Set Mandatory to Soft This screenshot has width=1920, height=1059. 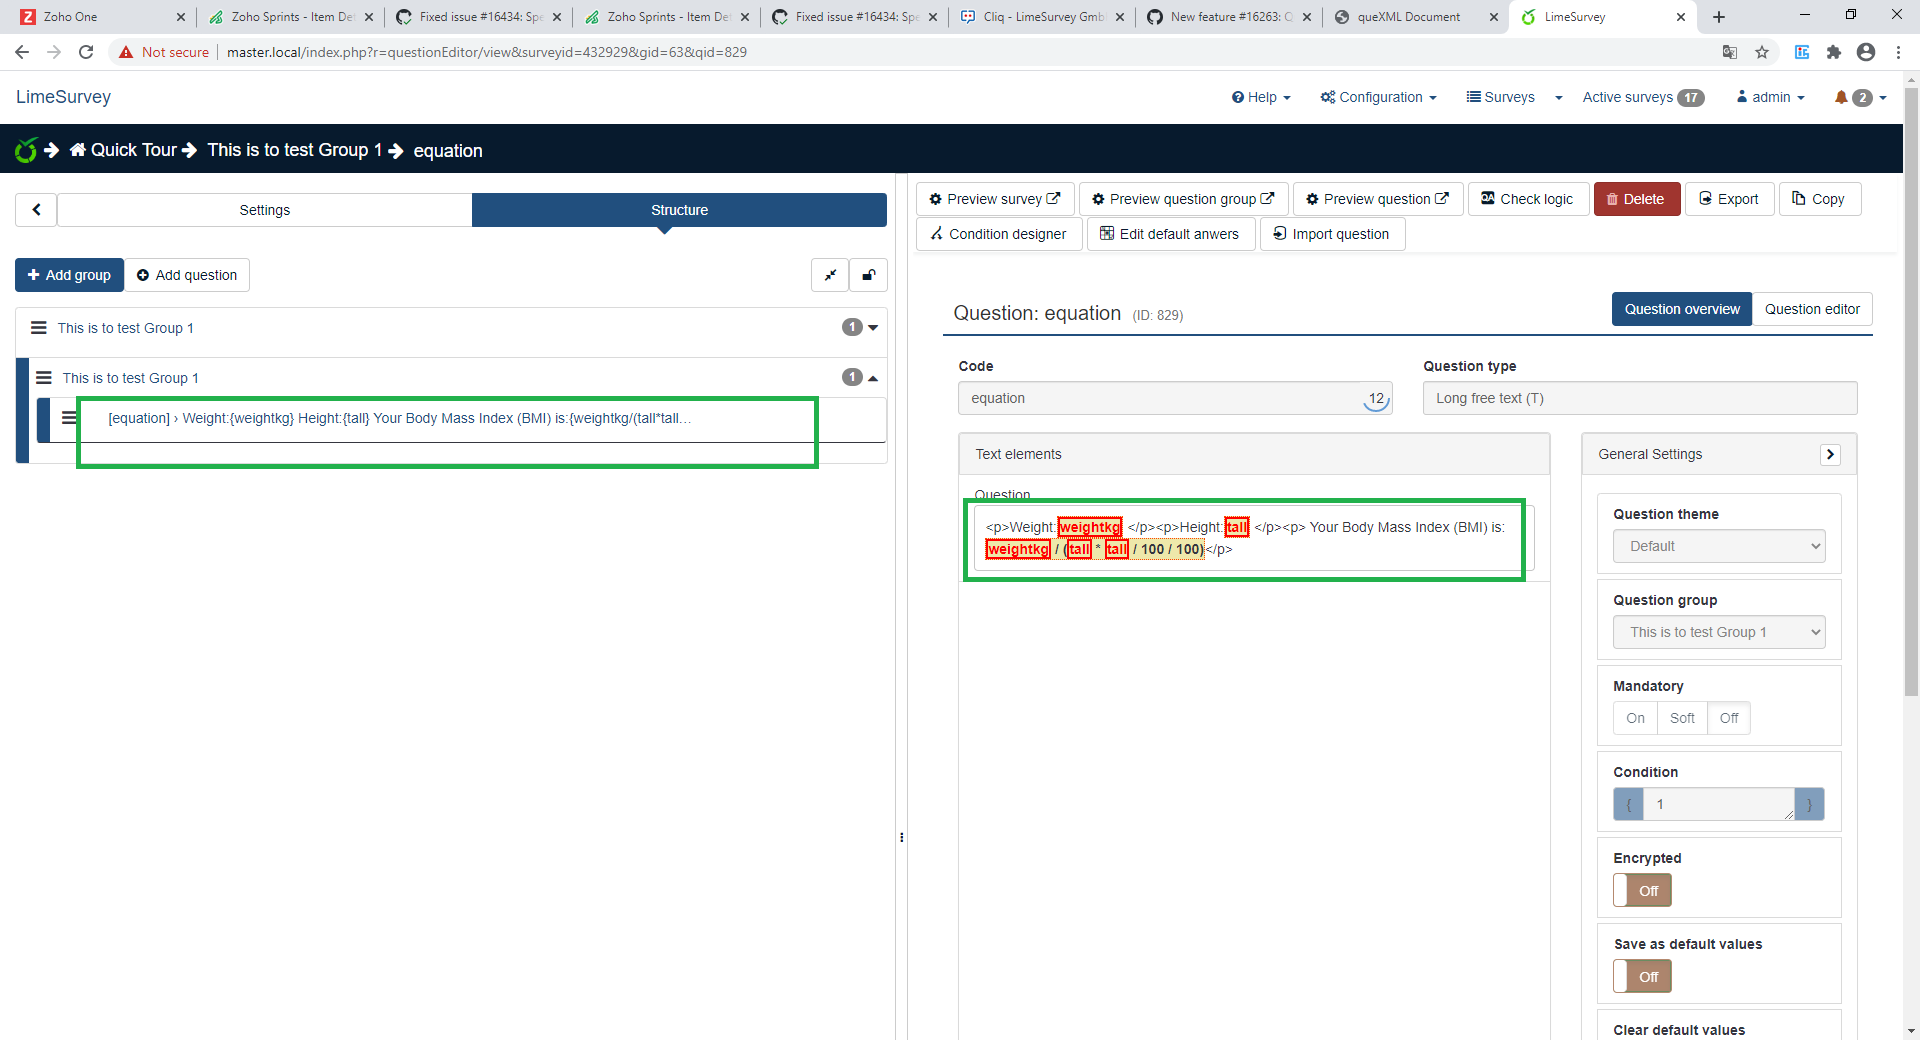1682,718
